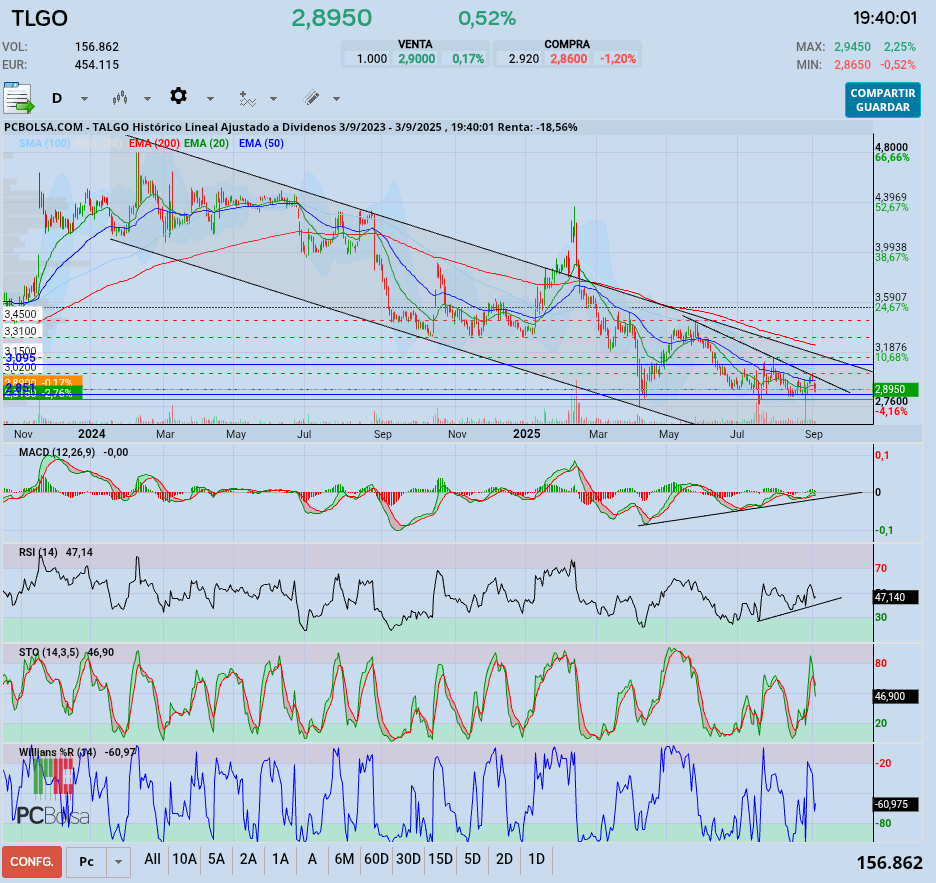Viewport: 936px width, 883px height.
Task: Click the Willians %R (14) indicator label
Action: (x=57, y=752)
